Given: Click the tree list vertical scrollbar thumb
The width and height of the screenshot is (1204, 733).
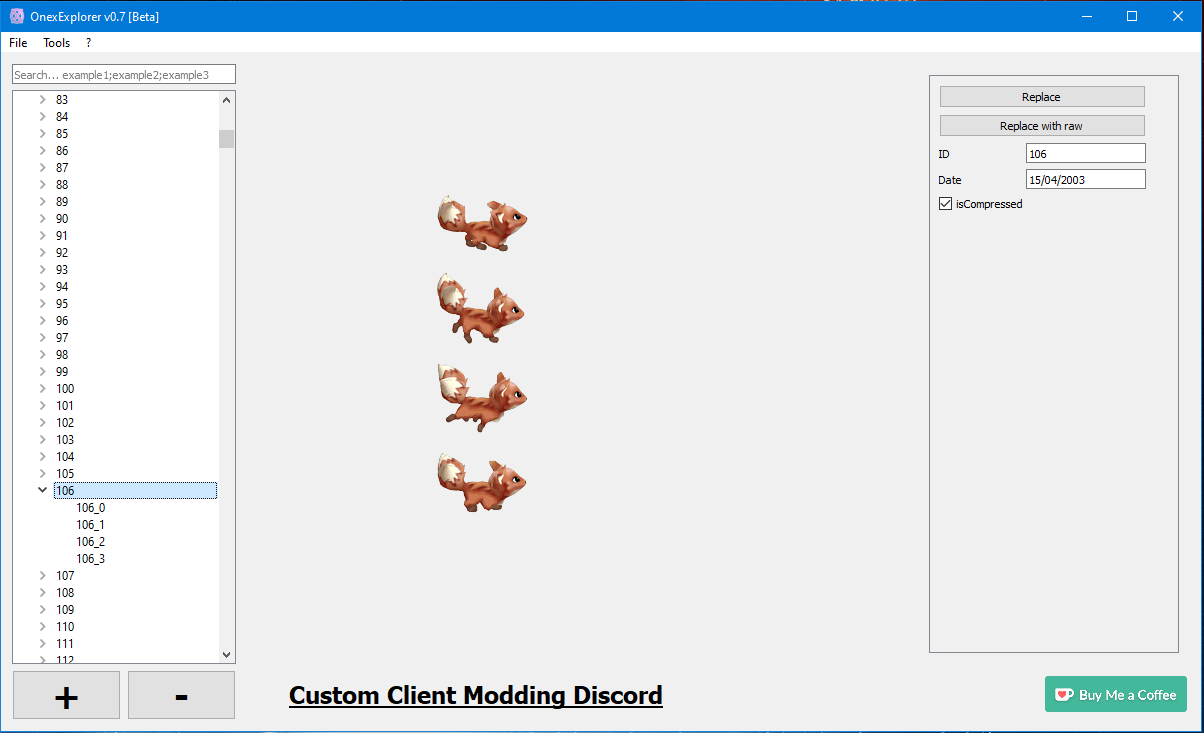Looking at the screenshot, I should click(227, 138).
